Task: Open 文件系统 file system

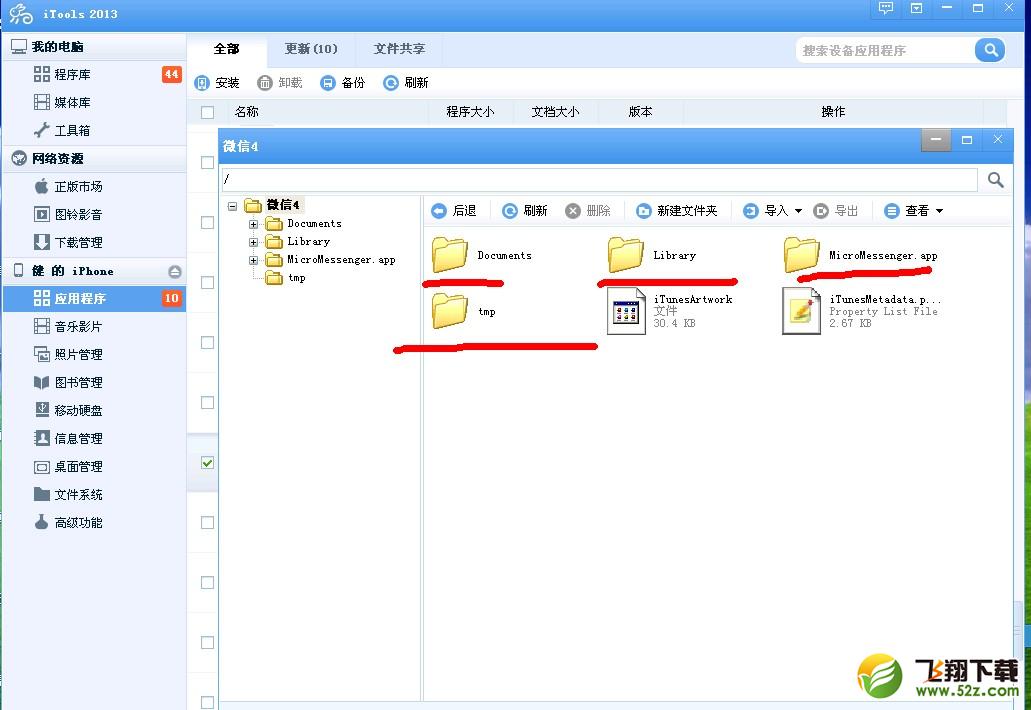Action: 94,494
